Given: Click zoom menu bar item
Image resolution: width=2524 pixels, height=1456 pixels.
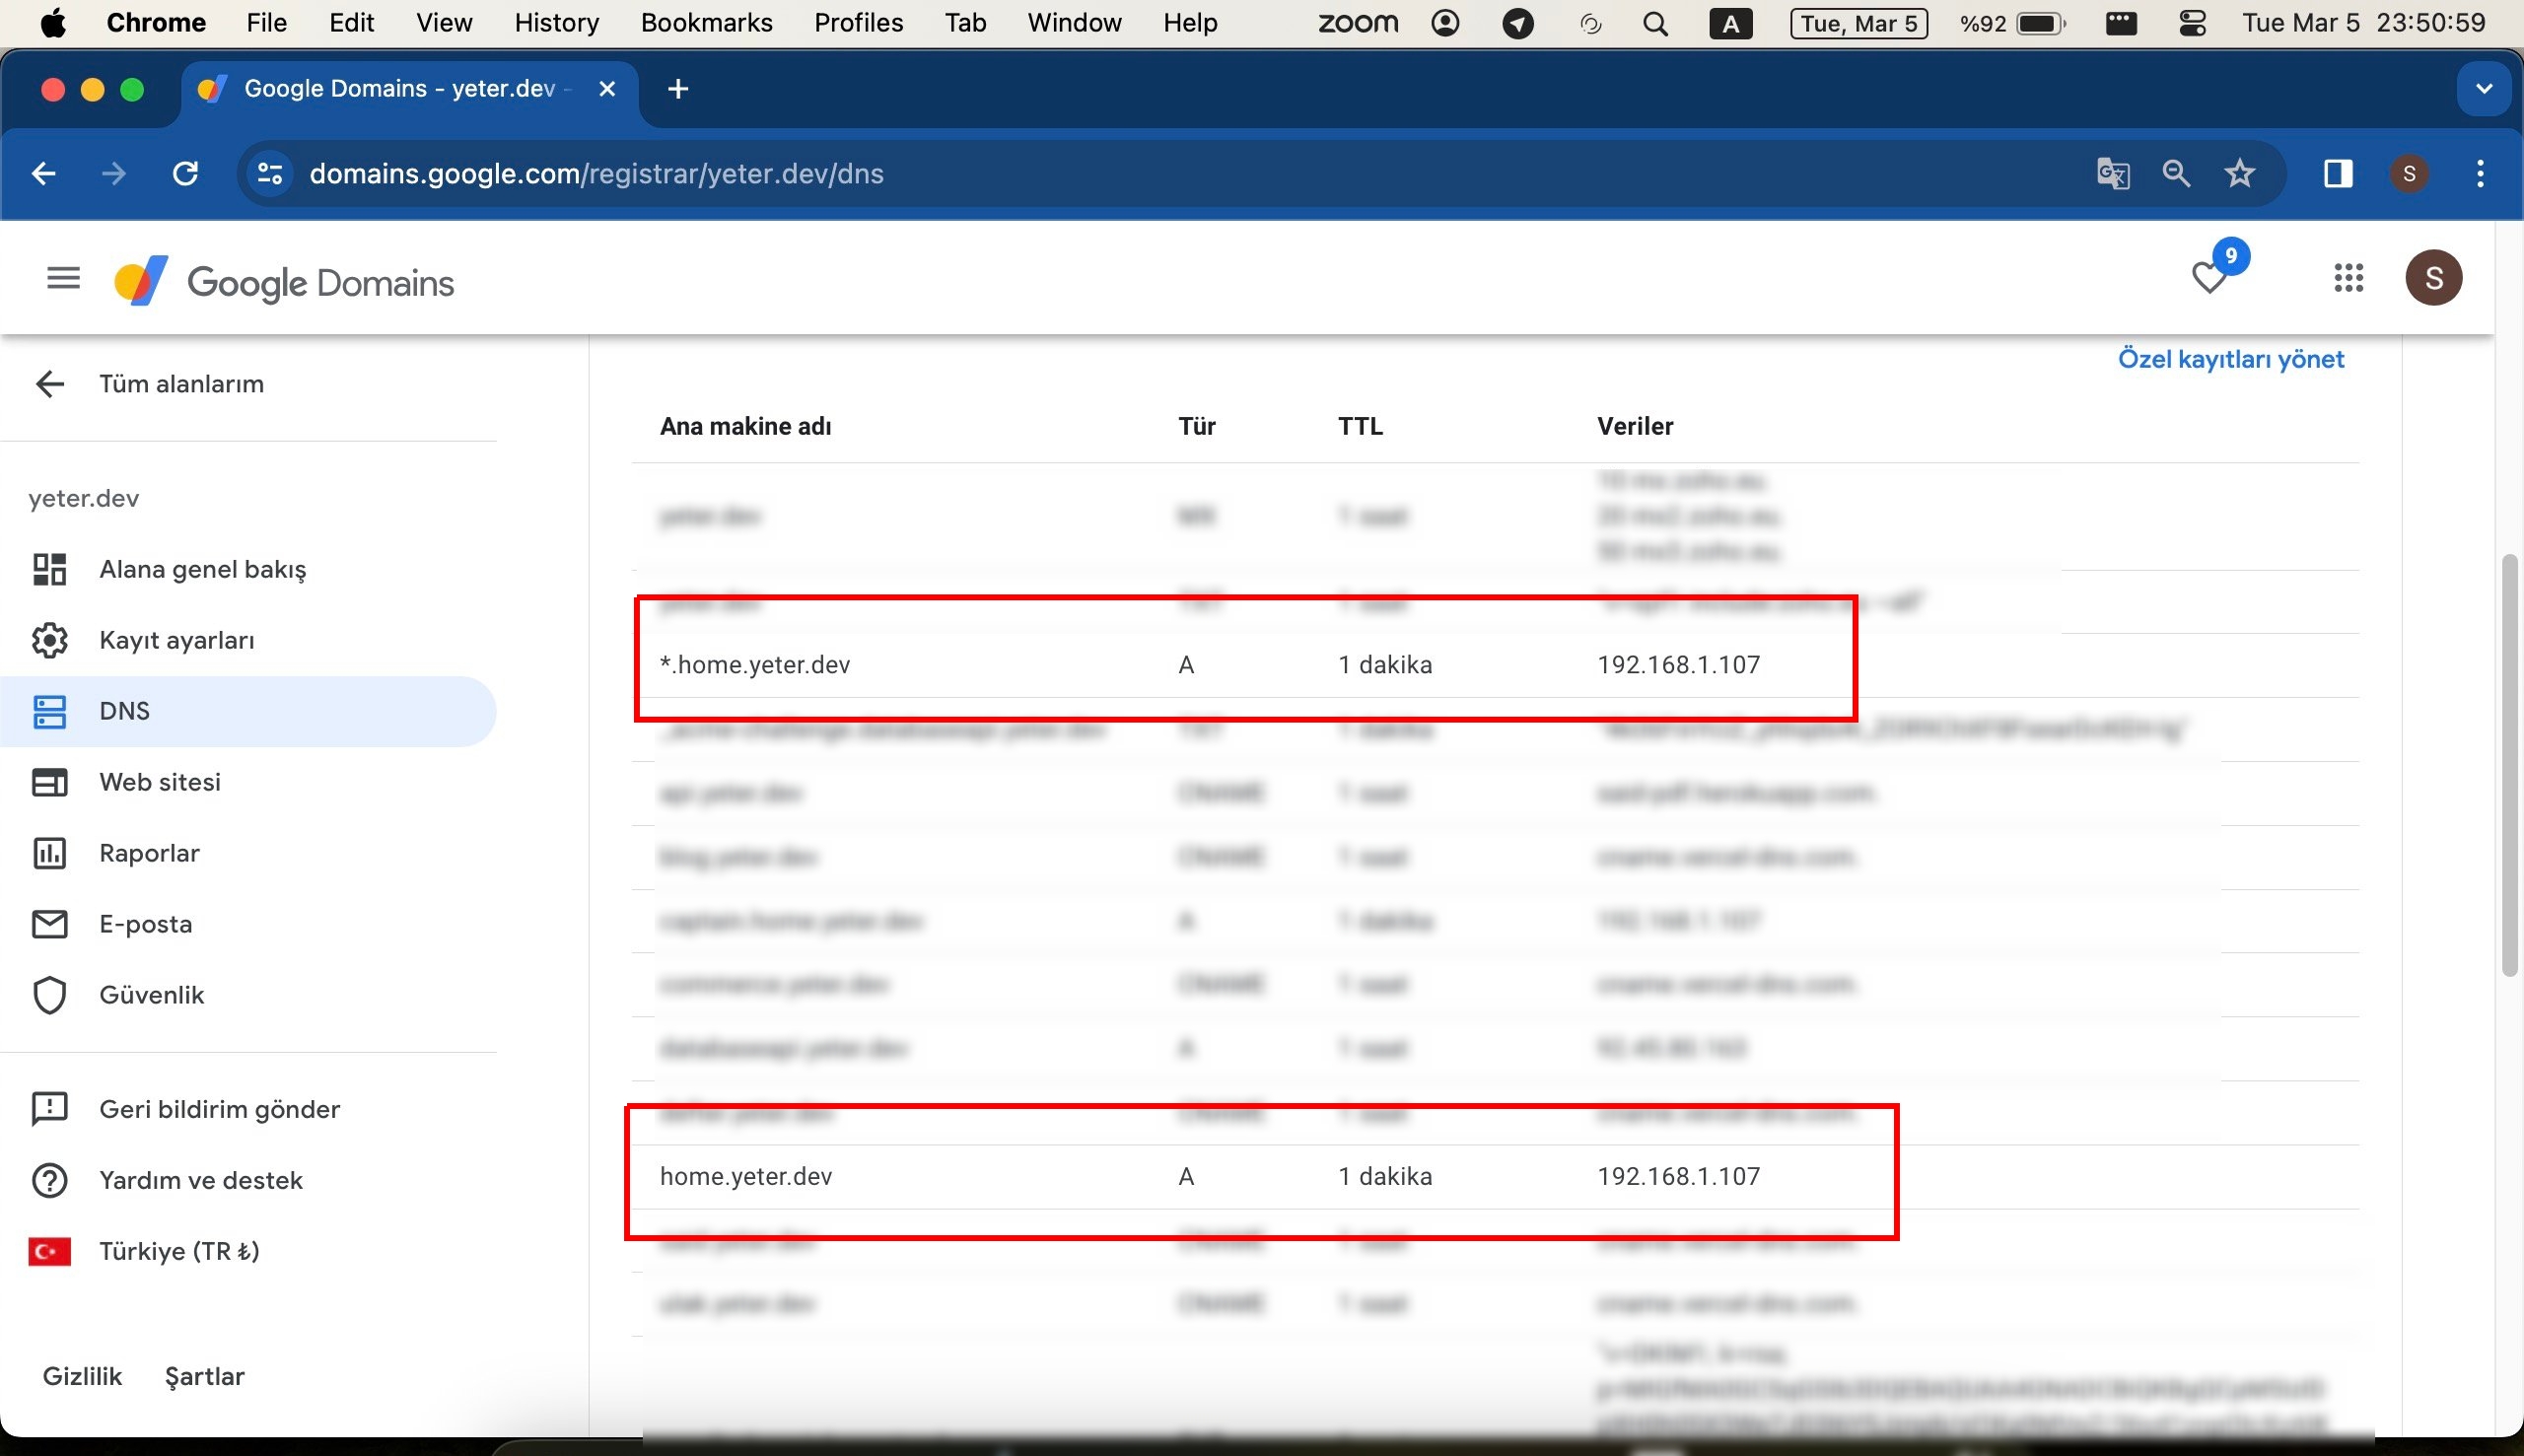Looking at the screenshot, I should coord(1357,22).
